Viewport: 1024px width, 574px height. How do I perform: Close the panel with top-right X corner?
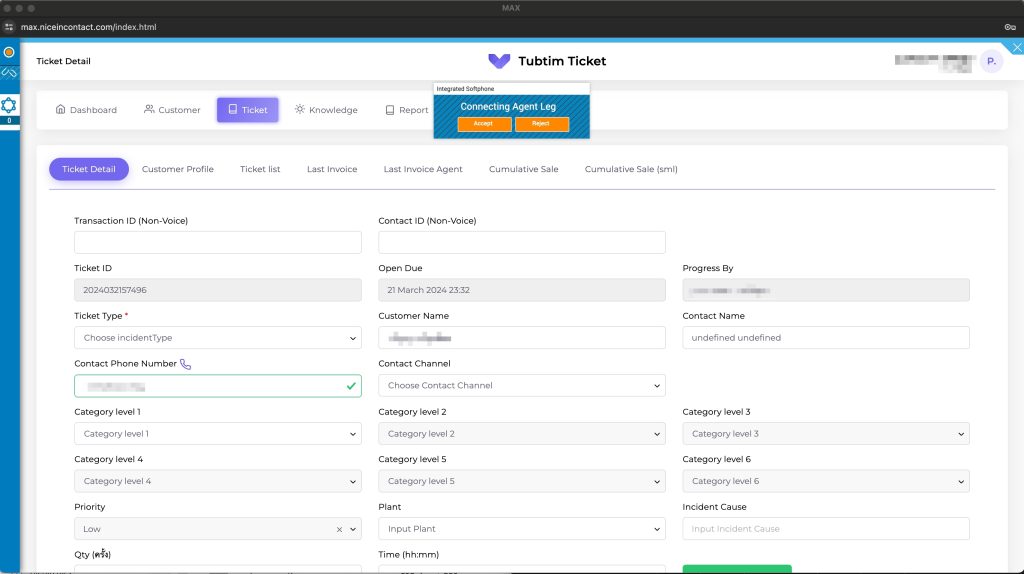(1016, 47)
